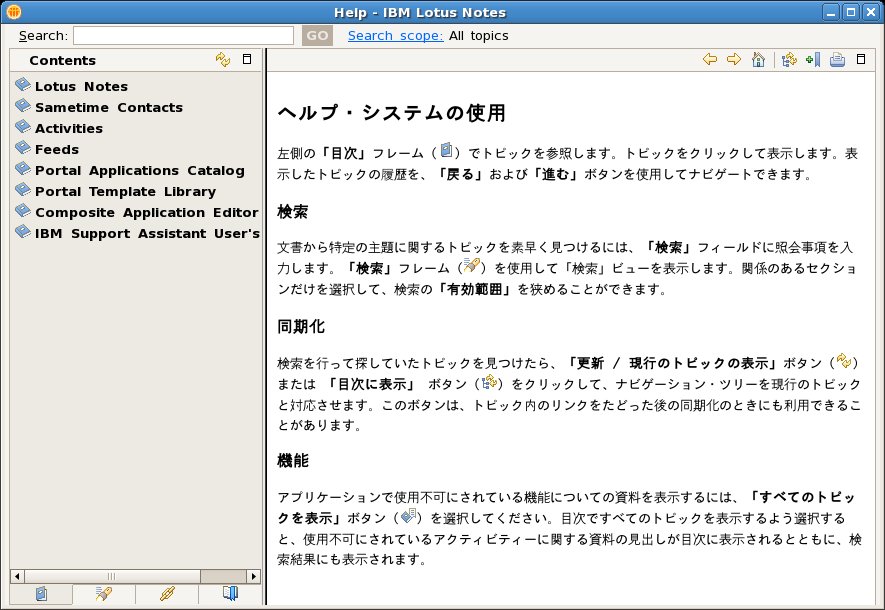Click the Contents scrollbar right arrow
Image resolution: width=885 pixels, height=610 pixels.
pyautogui.click(x=253, y=576)
